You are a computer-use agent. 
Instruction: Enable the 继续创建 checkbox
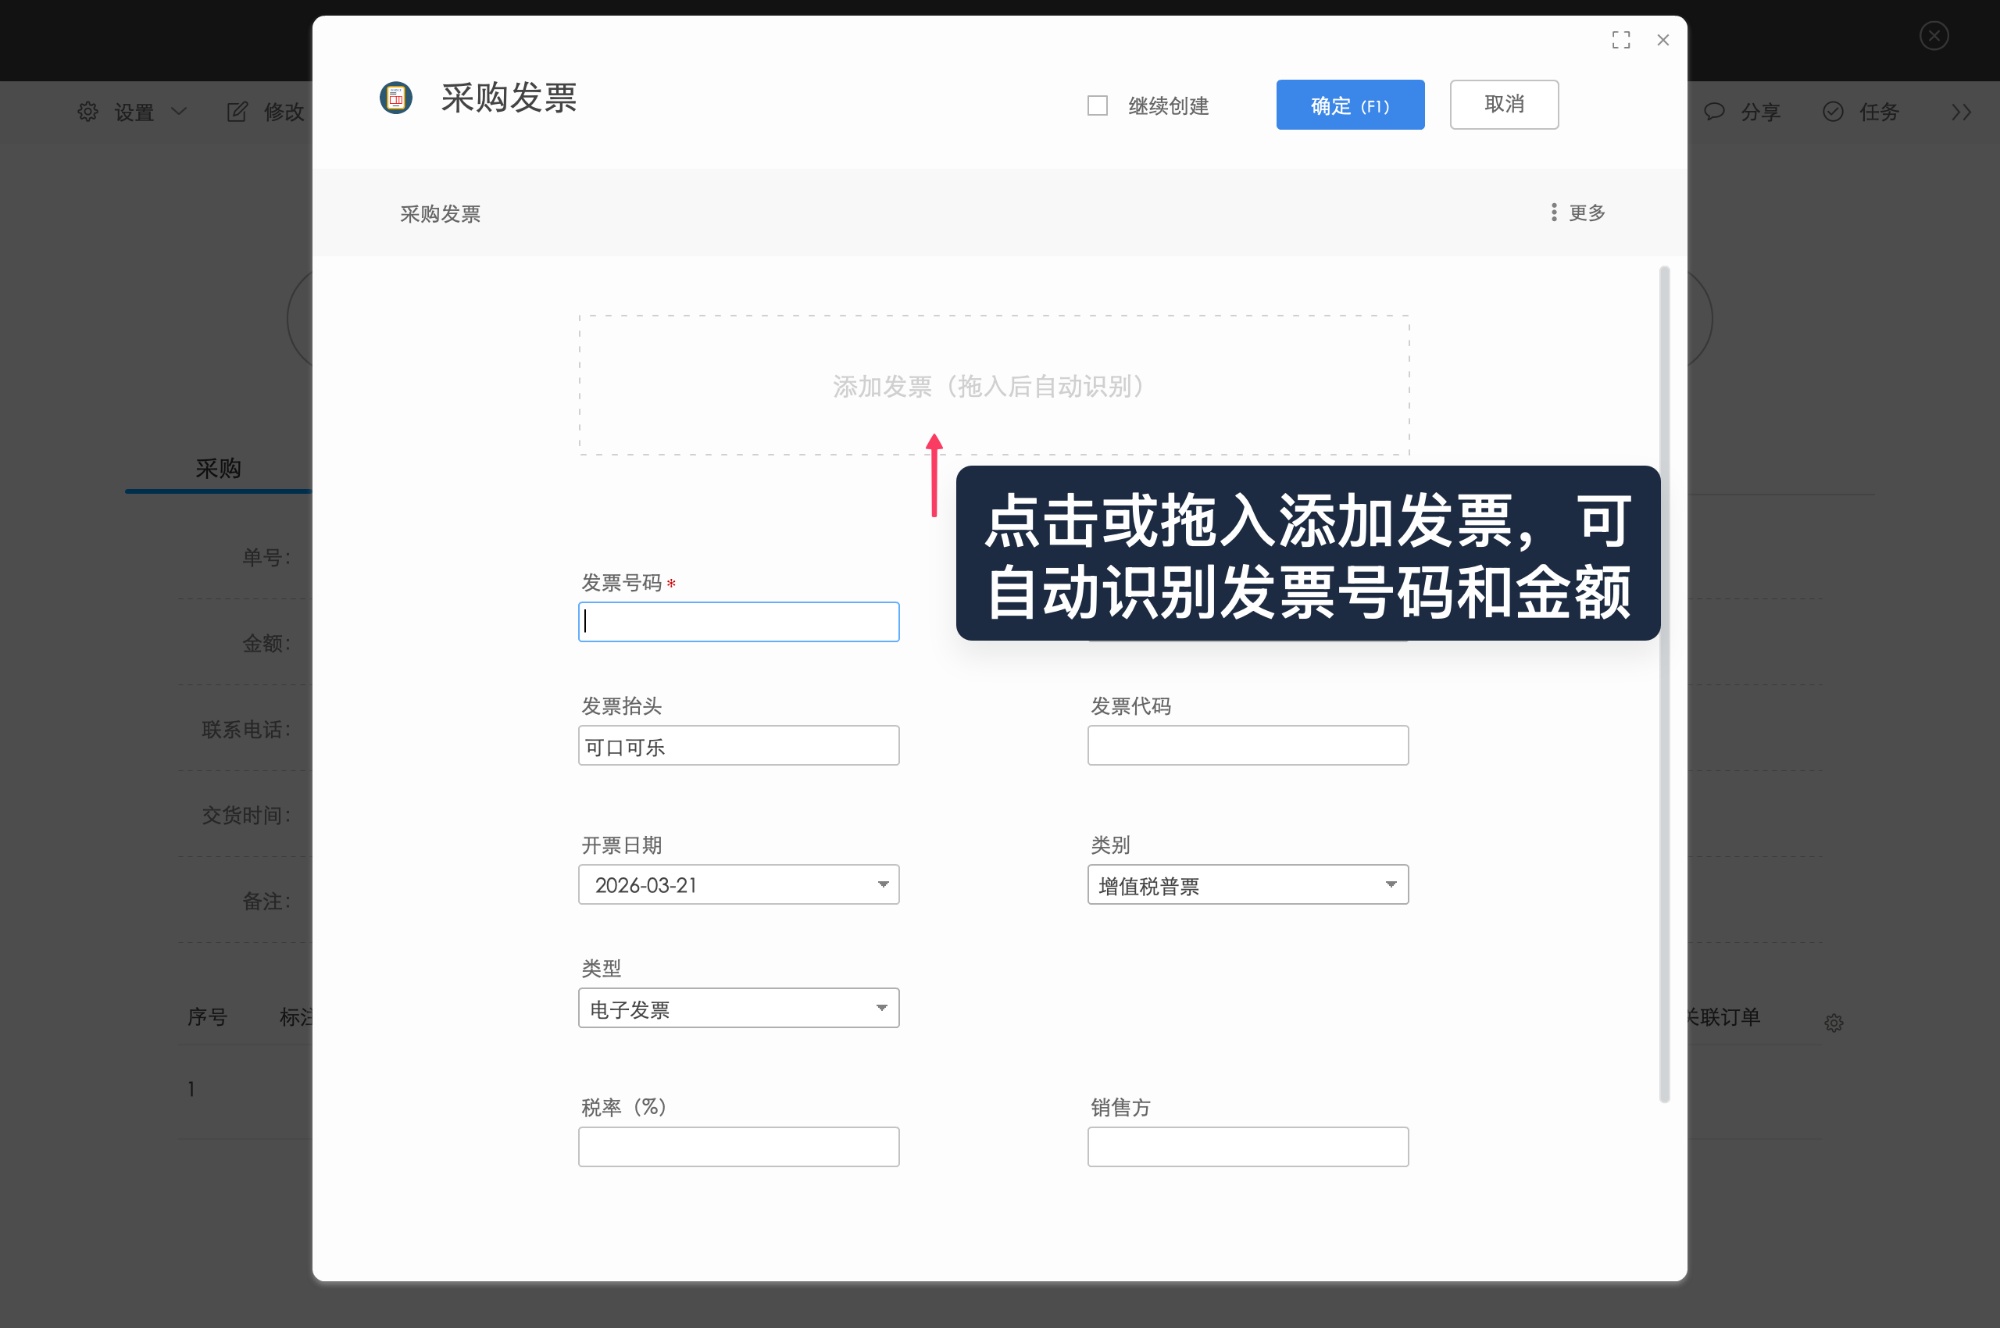(x=1097, y=105)
